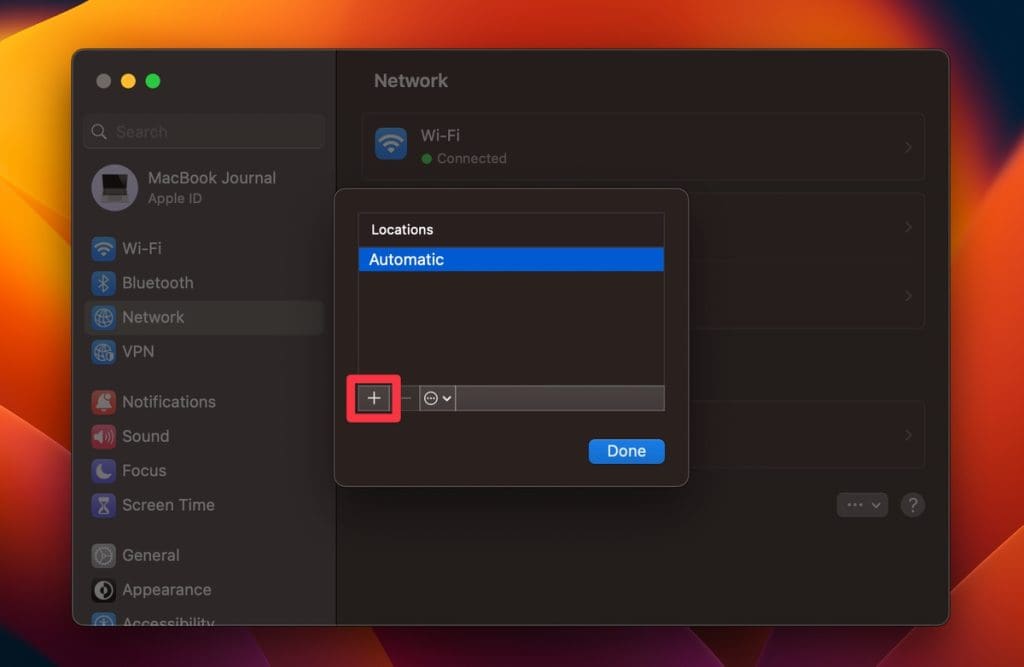This screenshot has height=667, width=1024.
Task: Open Notifications settings
Action: (204, 402)
